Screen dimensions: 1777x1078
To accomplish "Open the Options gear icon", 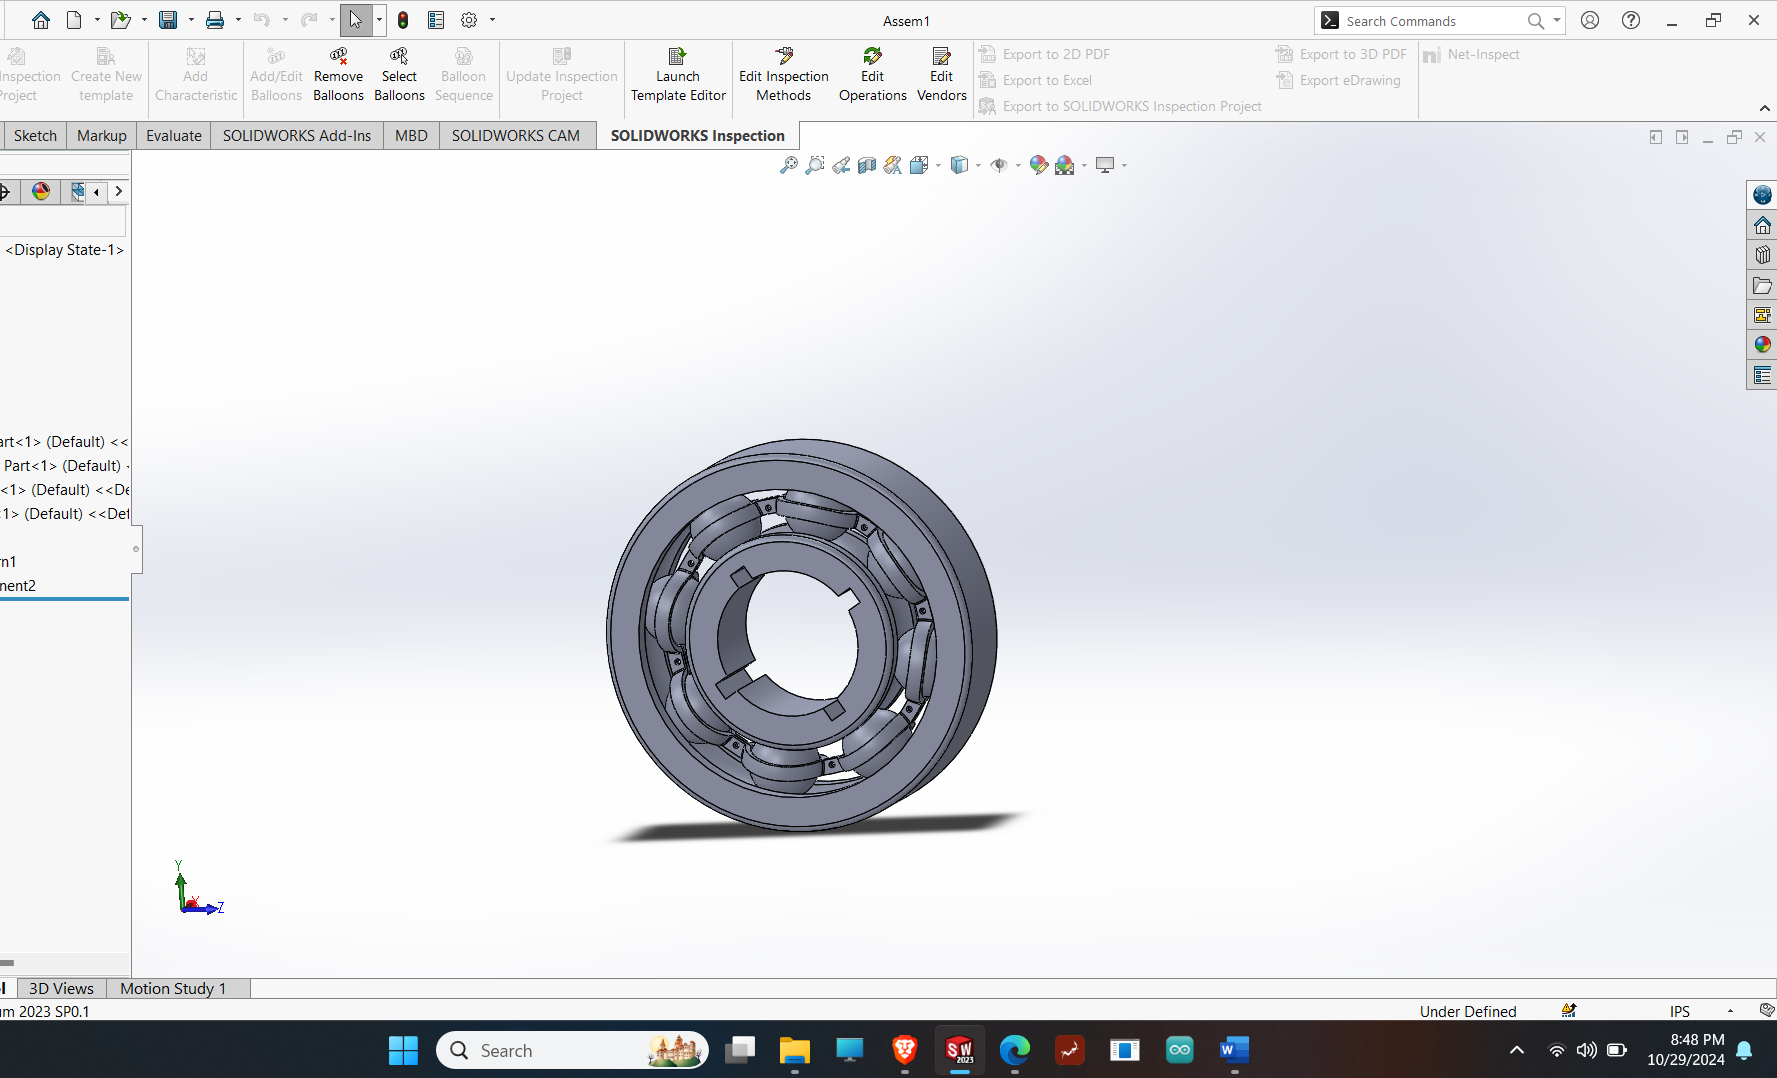I will 469,20.
